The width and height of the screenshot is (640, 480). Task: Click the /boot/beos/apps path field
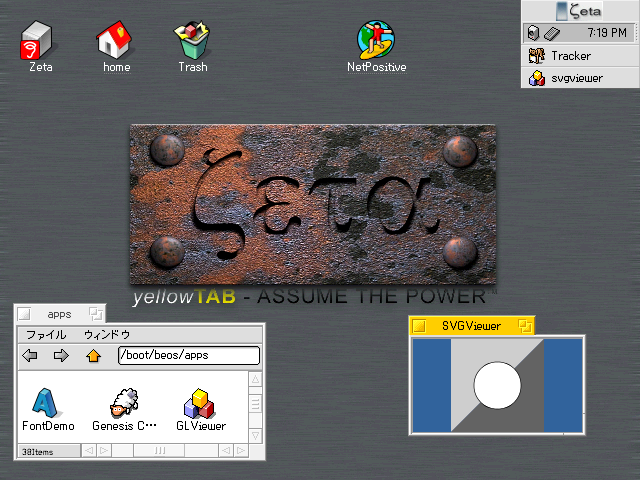point(189,355)
